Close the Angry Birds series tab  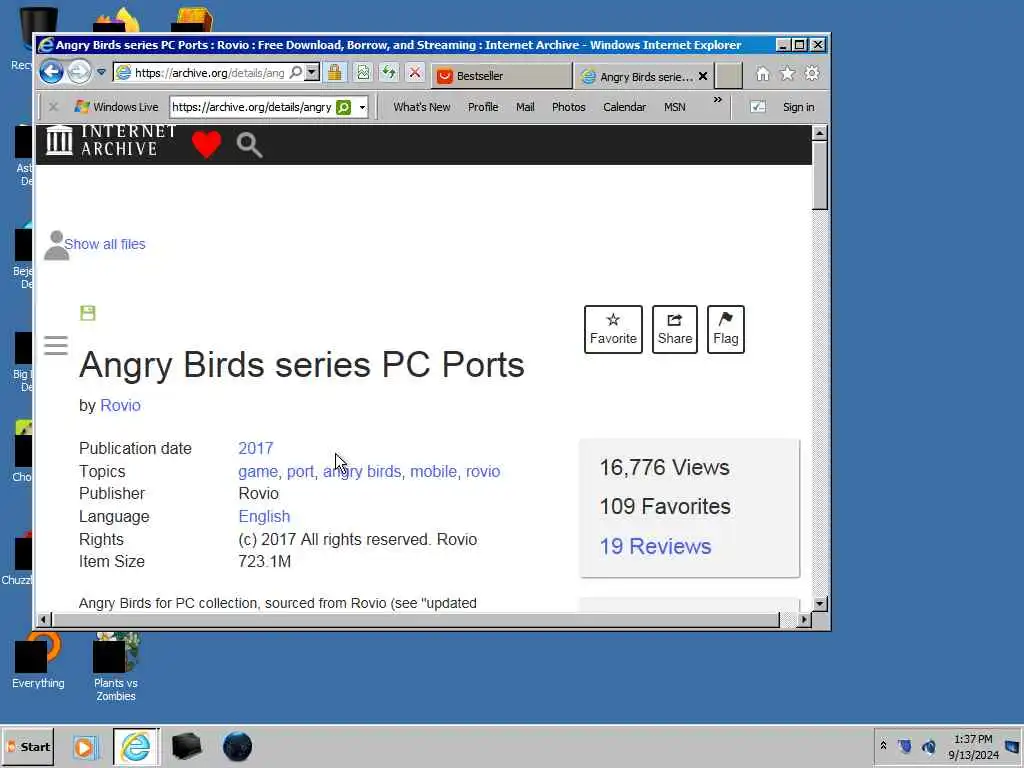(703, 76)
